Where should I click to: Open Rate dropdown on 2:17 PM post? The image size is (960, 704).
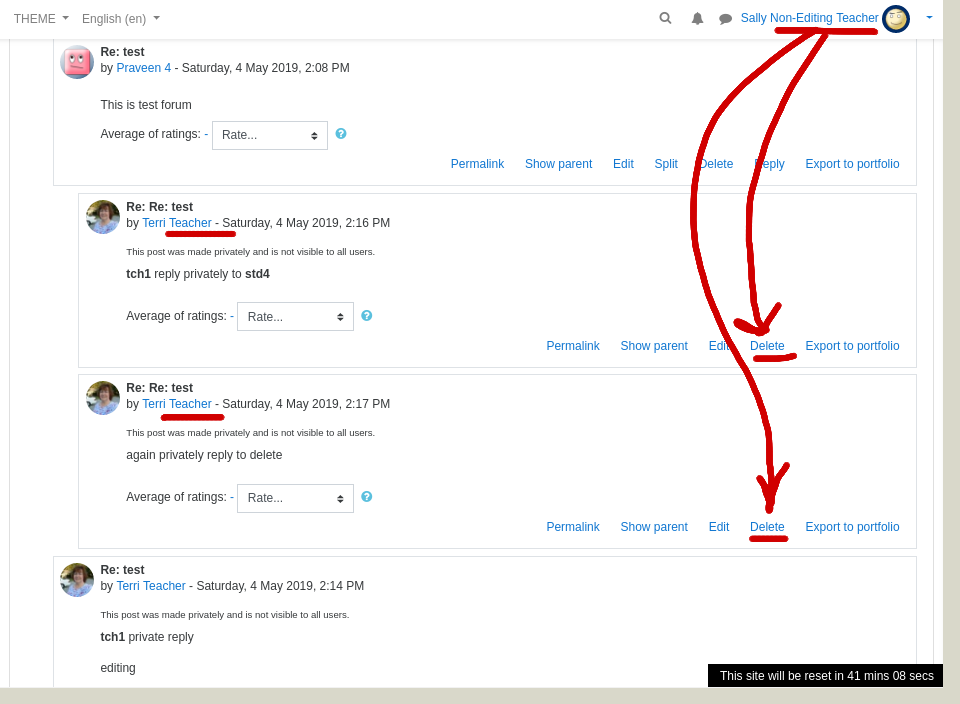tap(295, 498)
